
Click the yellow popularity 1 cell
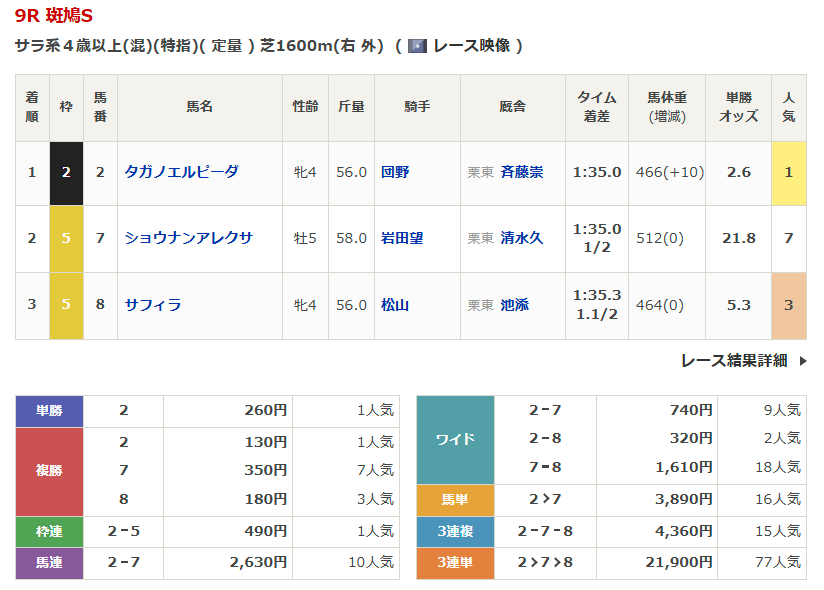pos(788,172)
